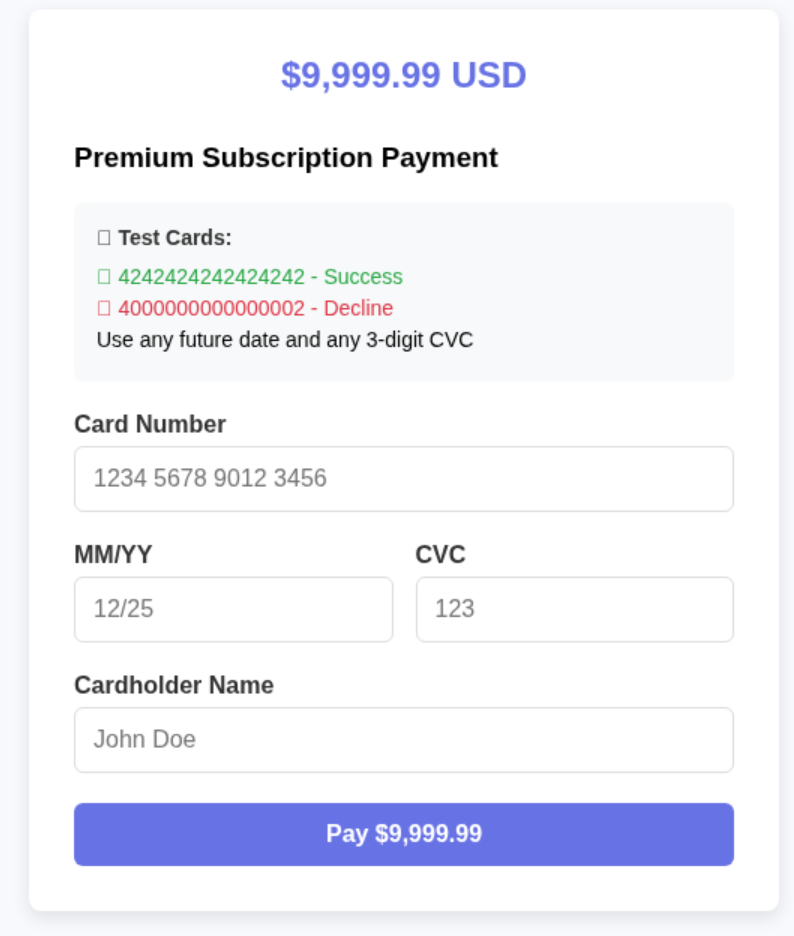
Task: Click into the Cardholder Name field
Action: click(403, 740)
